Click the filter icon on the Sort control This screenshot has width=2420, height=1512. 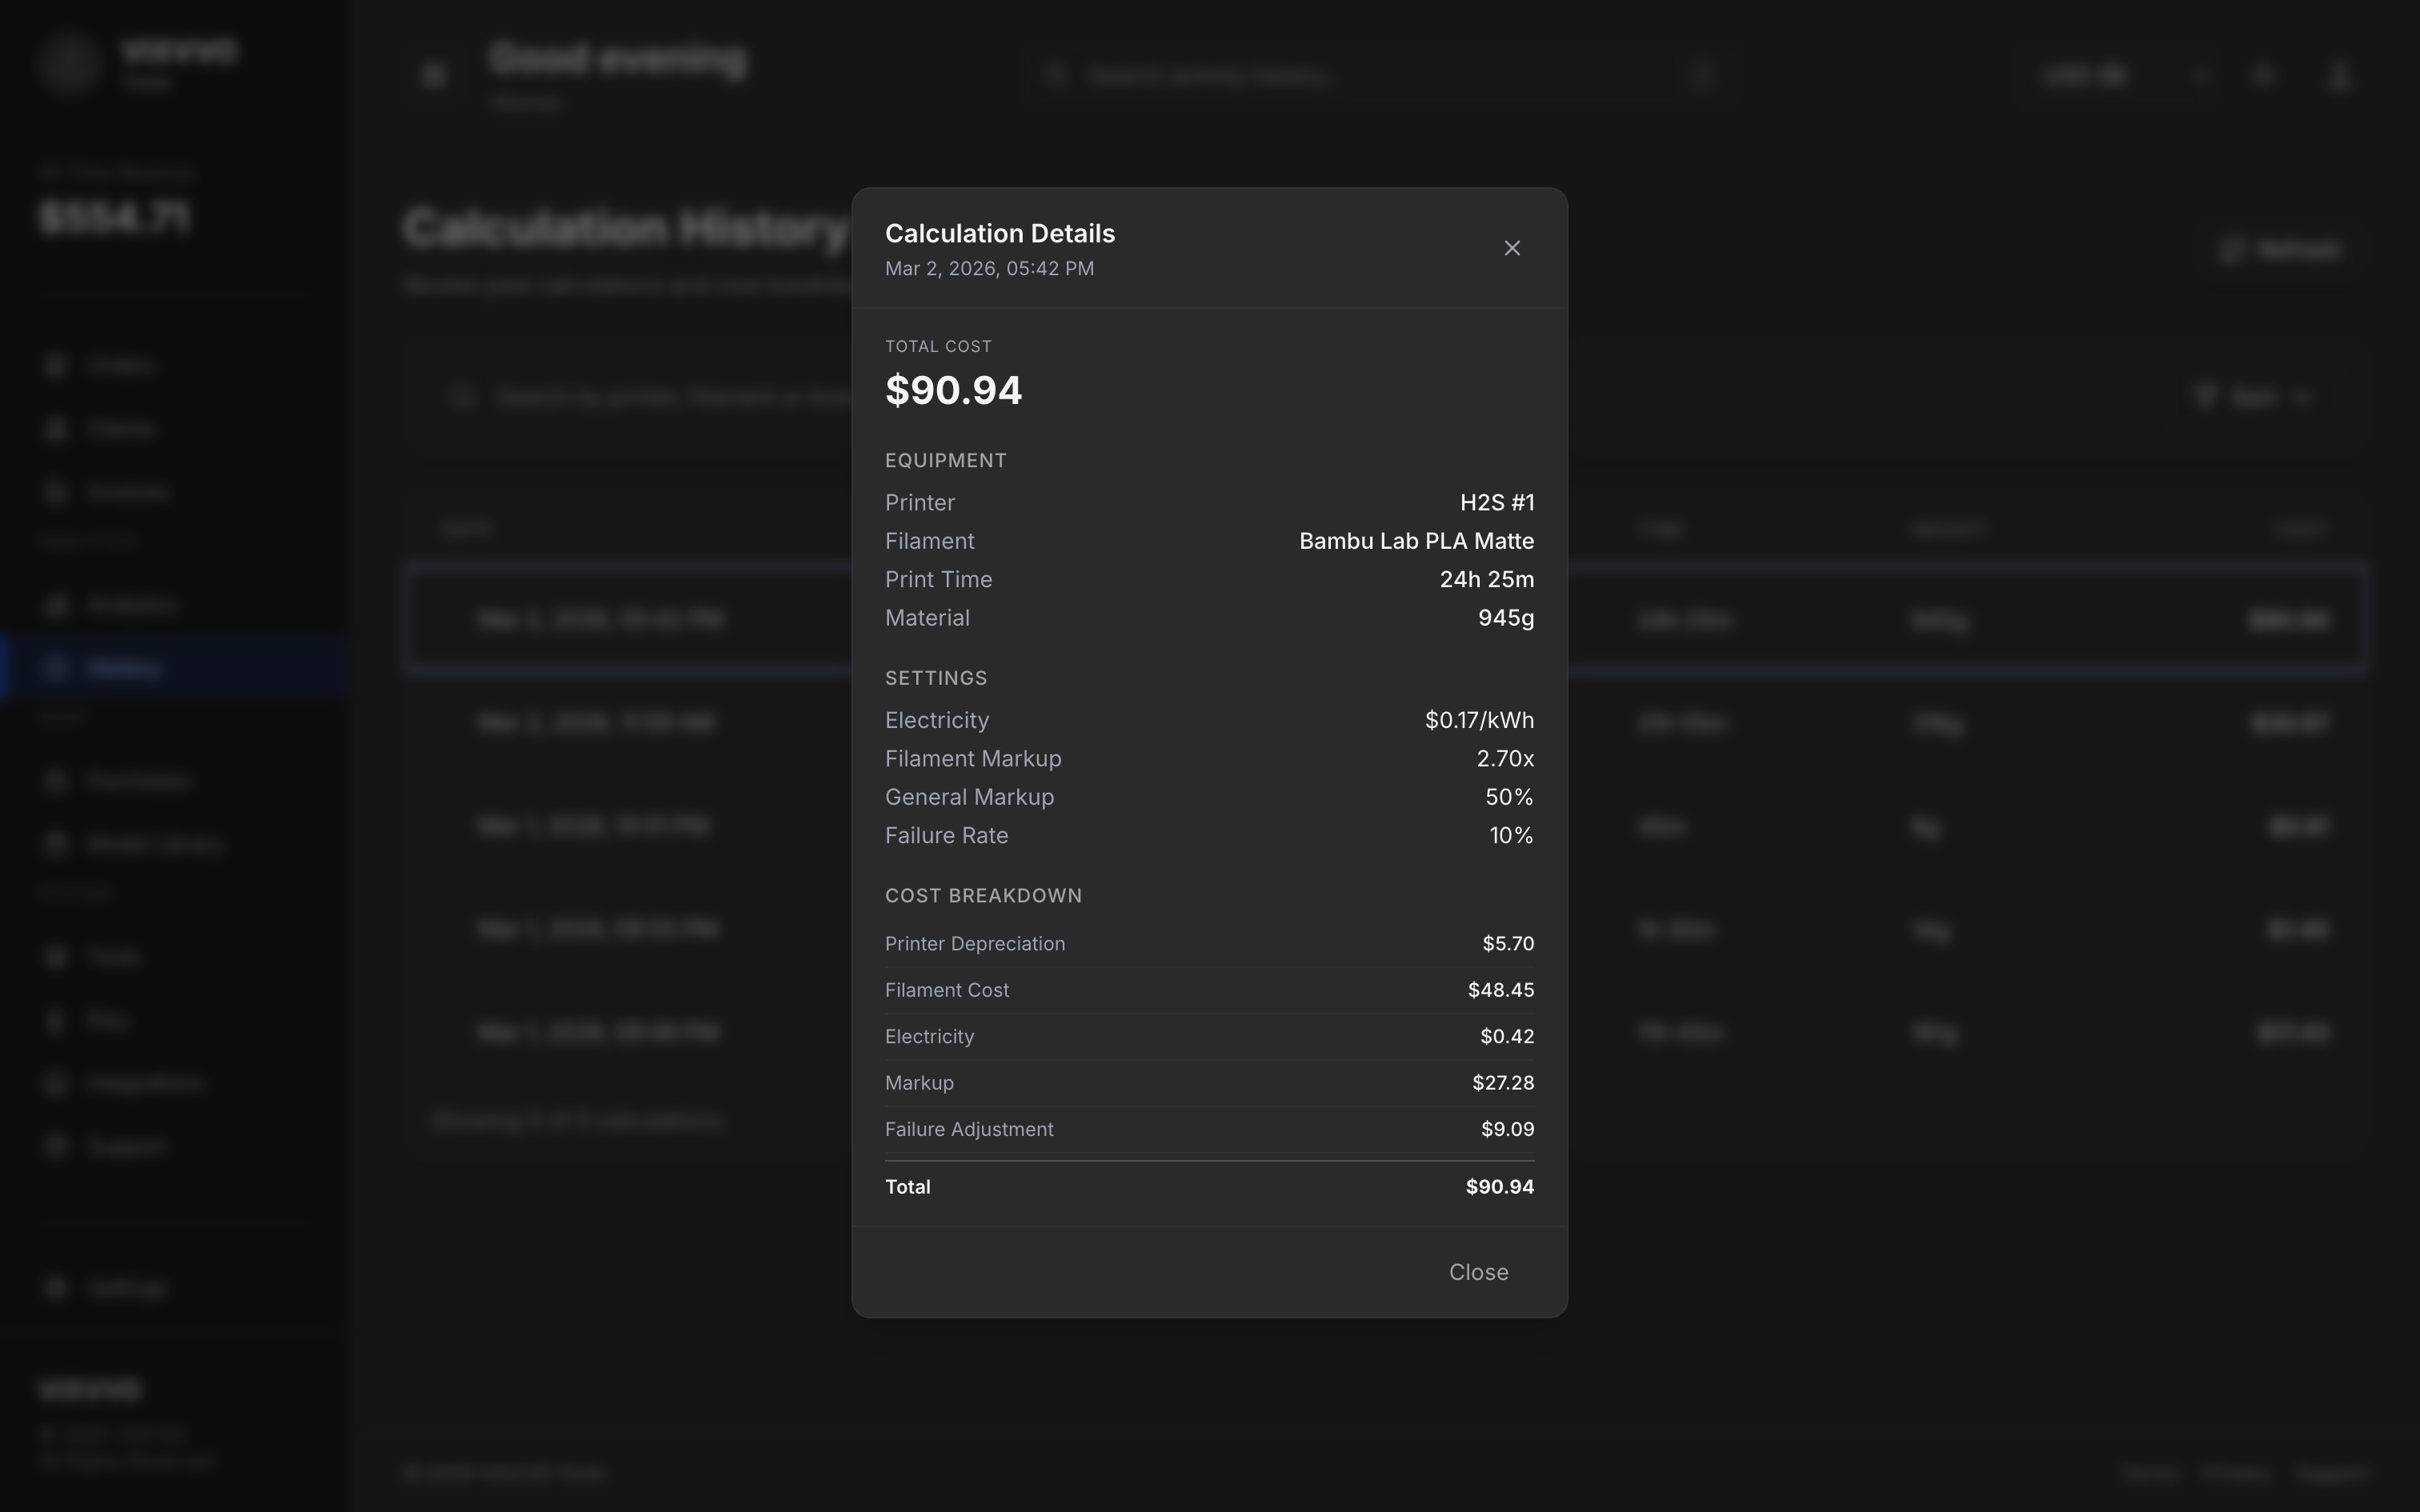point(2206,397)
